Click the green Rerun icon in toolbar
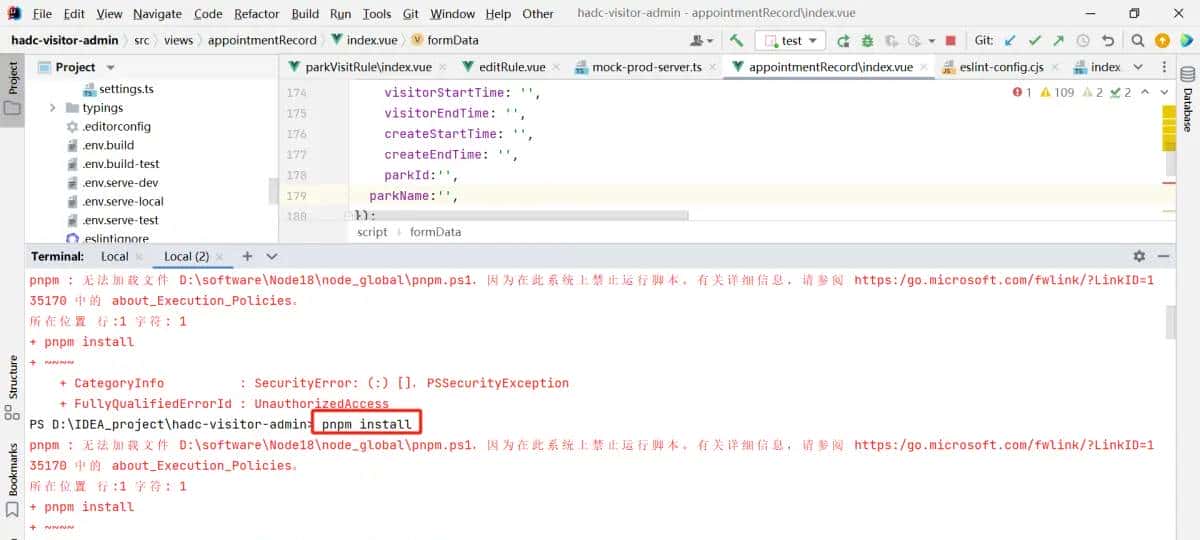1200x540 pixels. pyautogui.click(x=843, y=41)
